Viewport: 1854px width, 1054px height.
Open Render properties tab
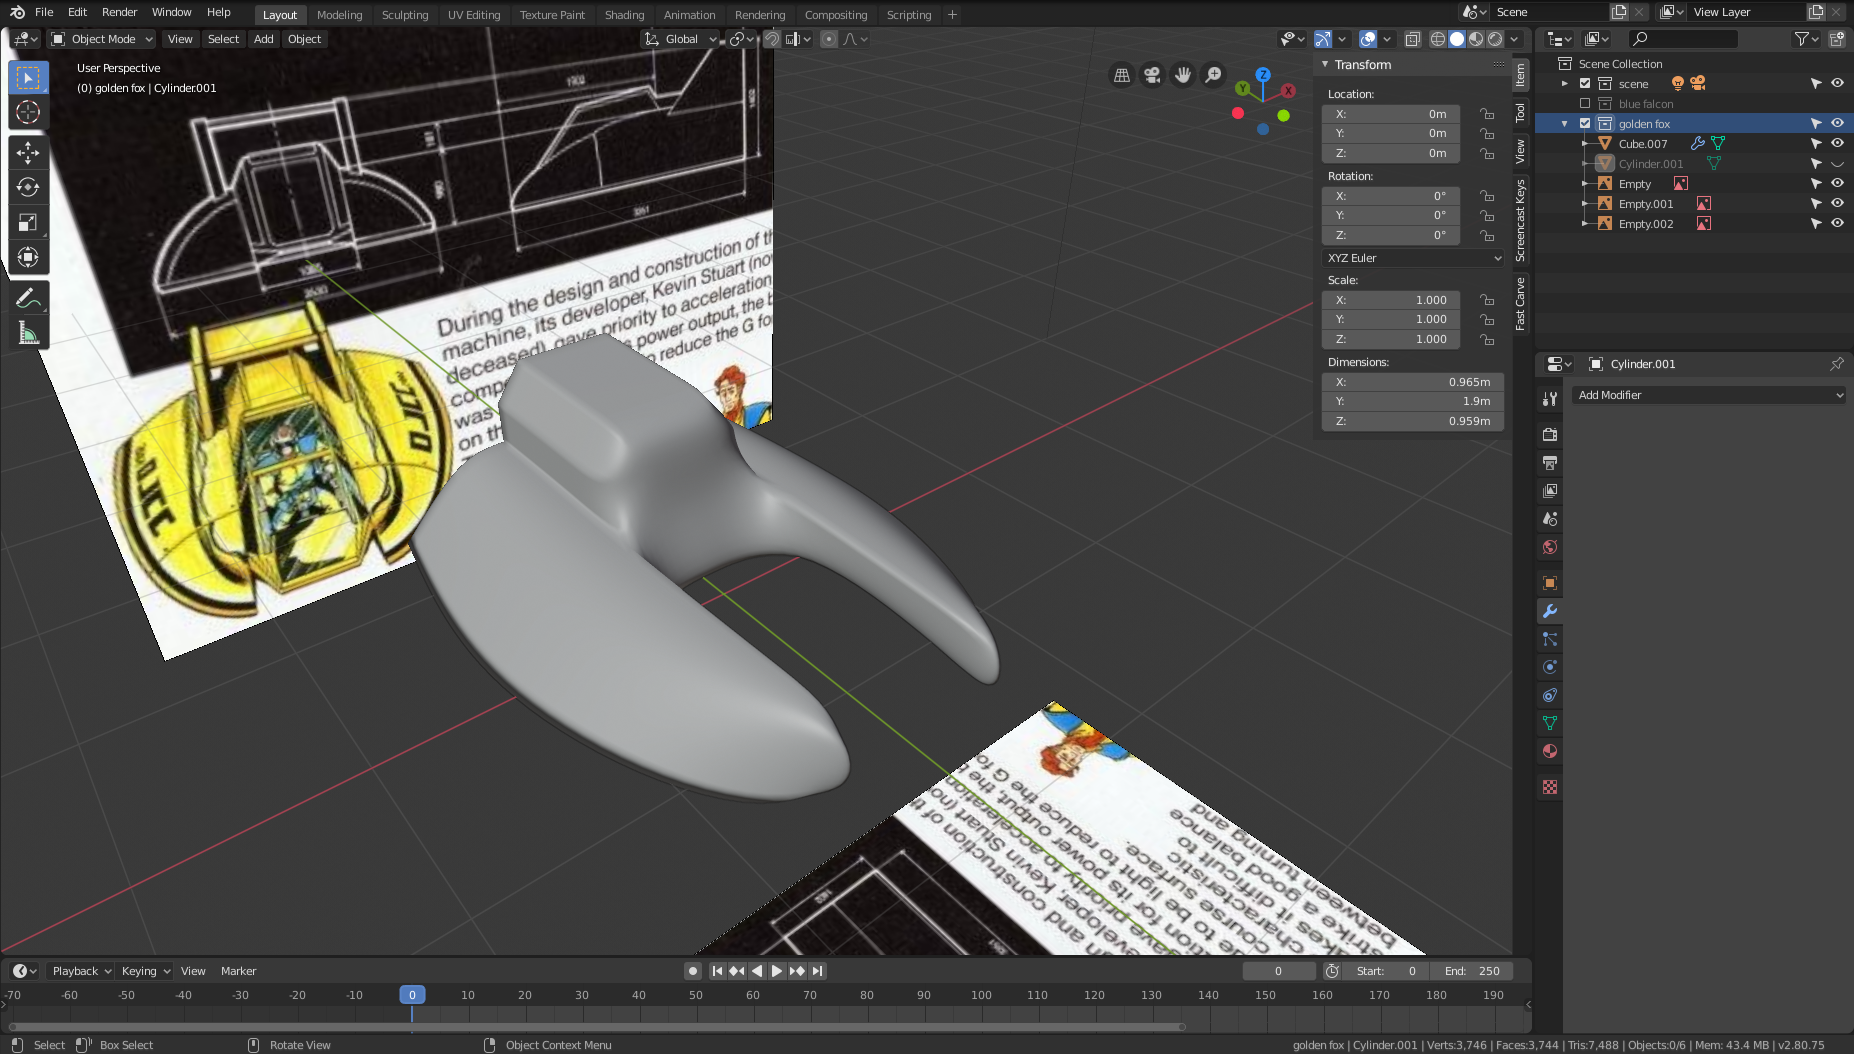click(1550, 435)
